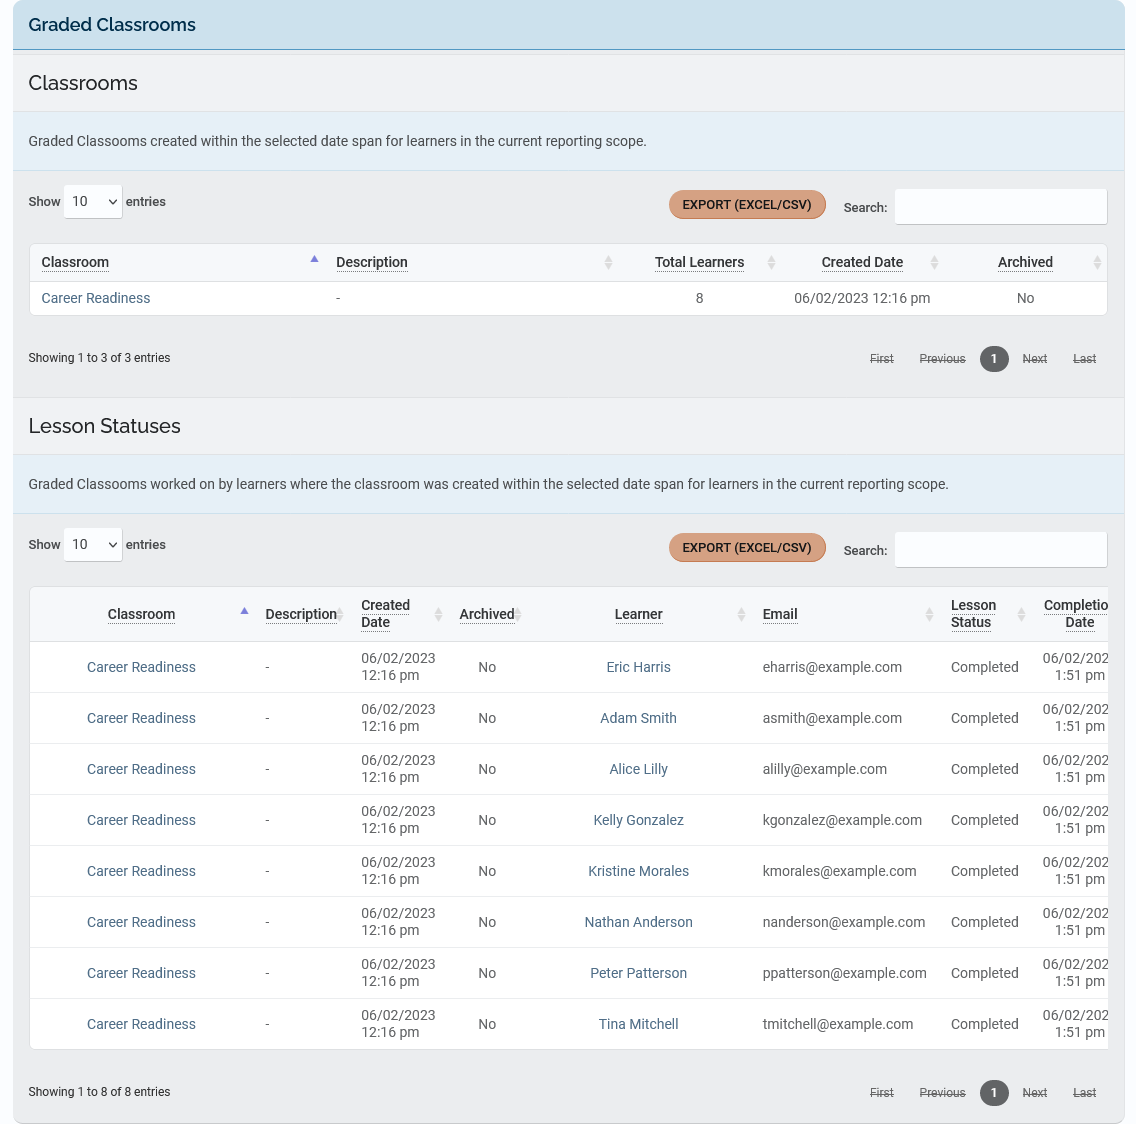
Task: Sort Lesson Statuses by Classroom arrow
Action: (x=245, y=612)
